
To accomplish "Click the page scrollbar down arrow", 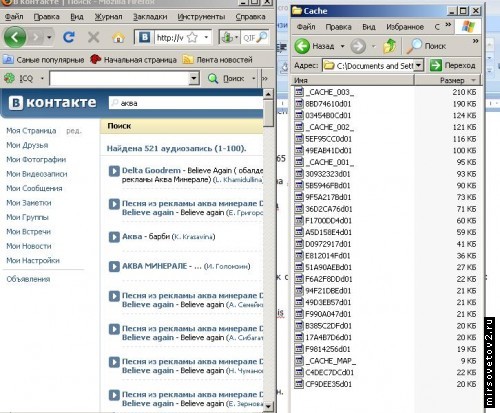I will (268, 406).
